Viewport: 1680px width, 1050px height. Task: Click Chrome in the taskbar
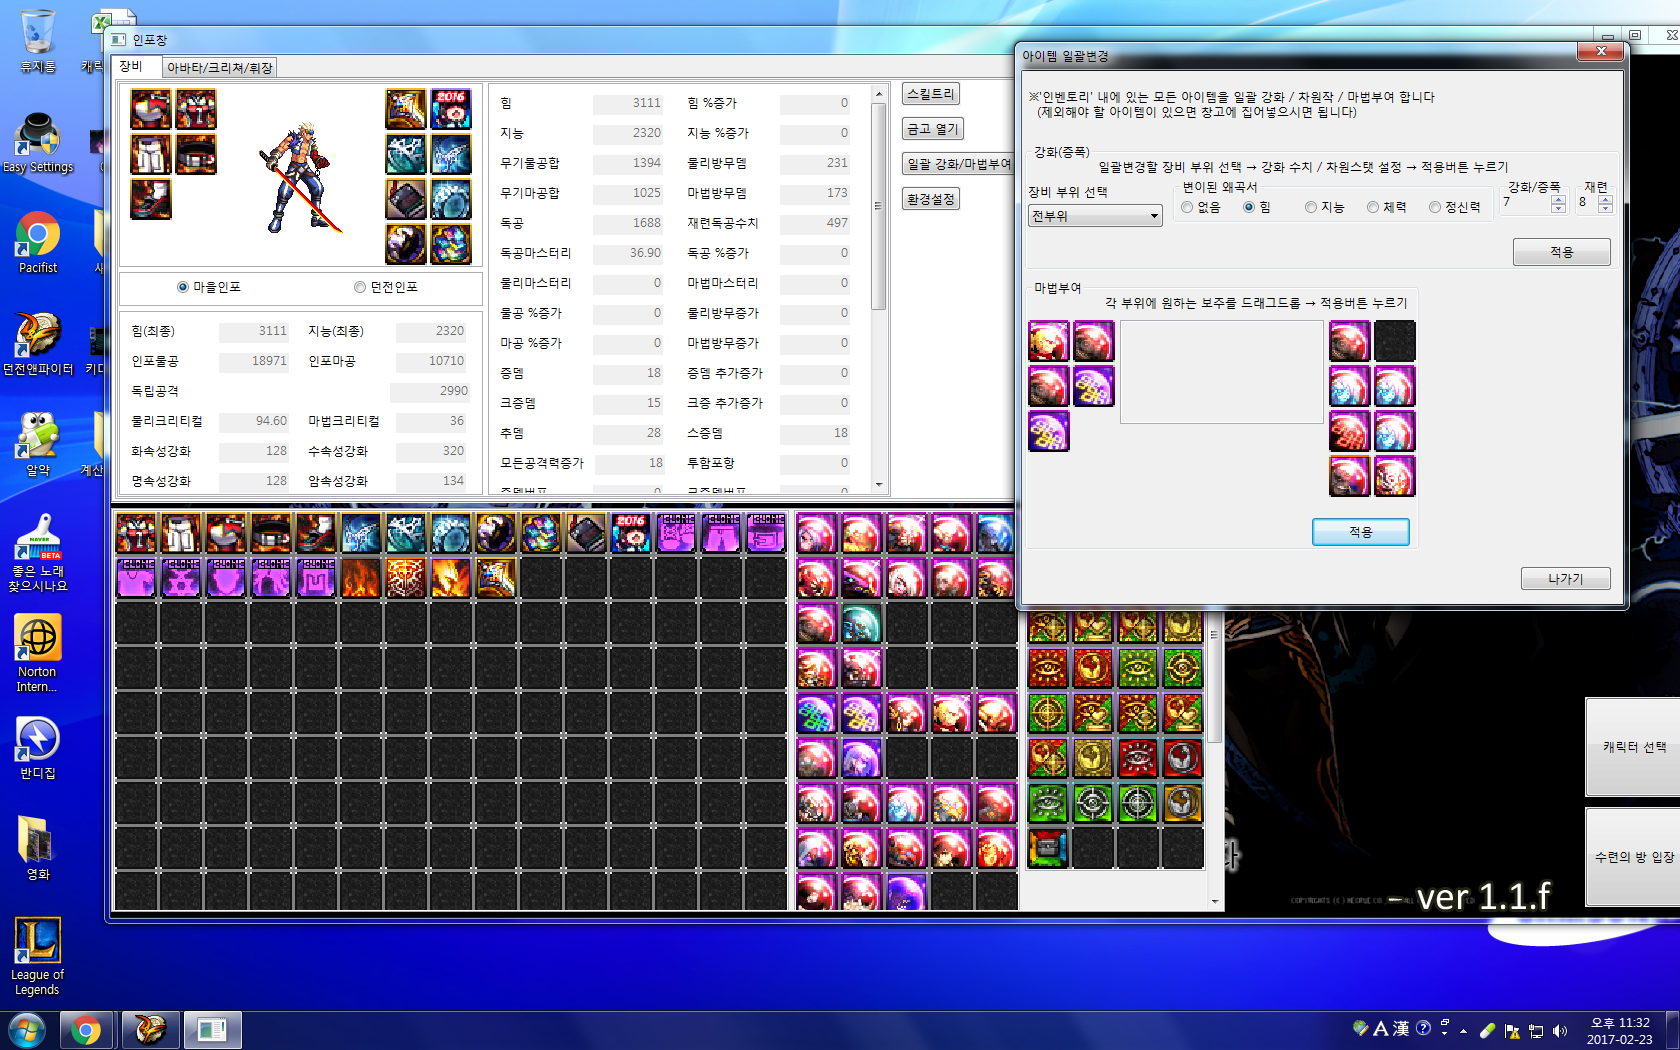pos(86,1030)
